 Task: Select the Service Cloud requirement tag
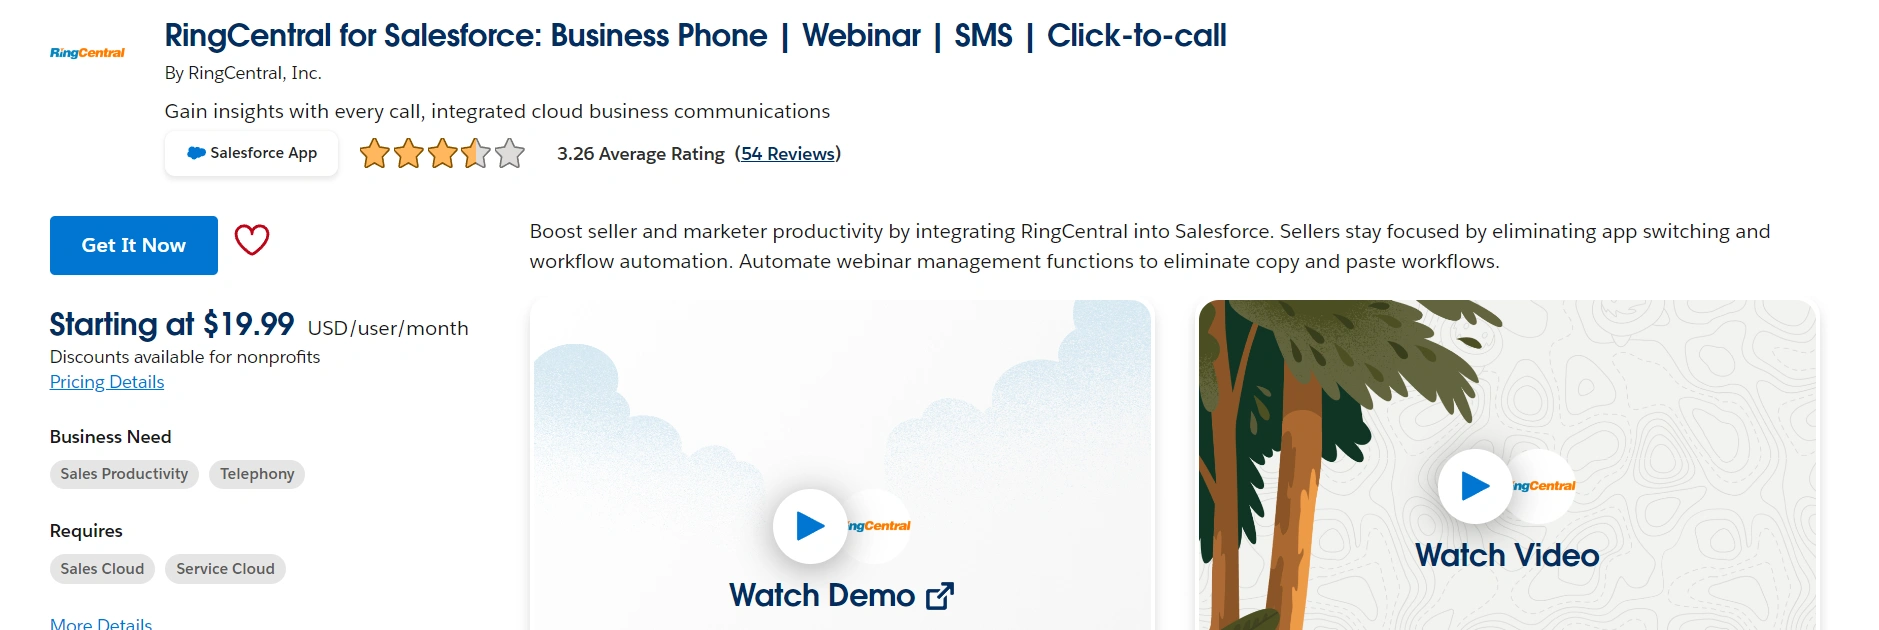click(x=225, y=569)
